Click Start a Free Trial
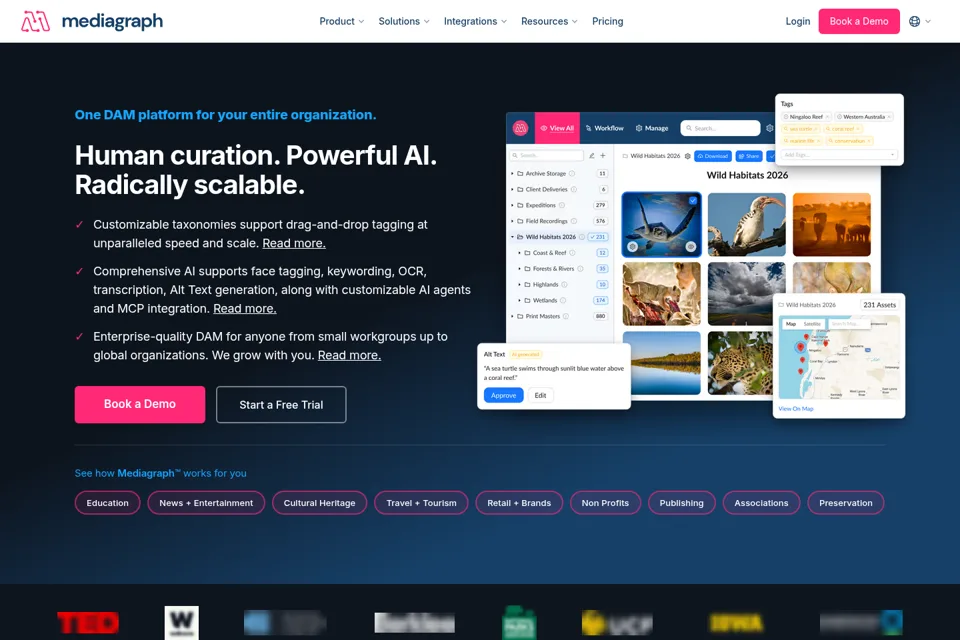The image size is (960, 640). 281,404
